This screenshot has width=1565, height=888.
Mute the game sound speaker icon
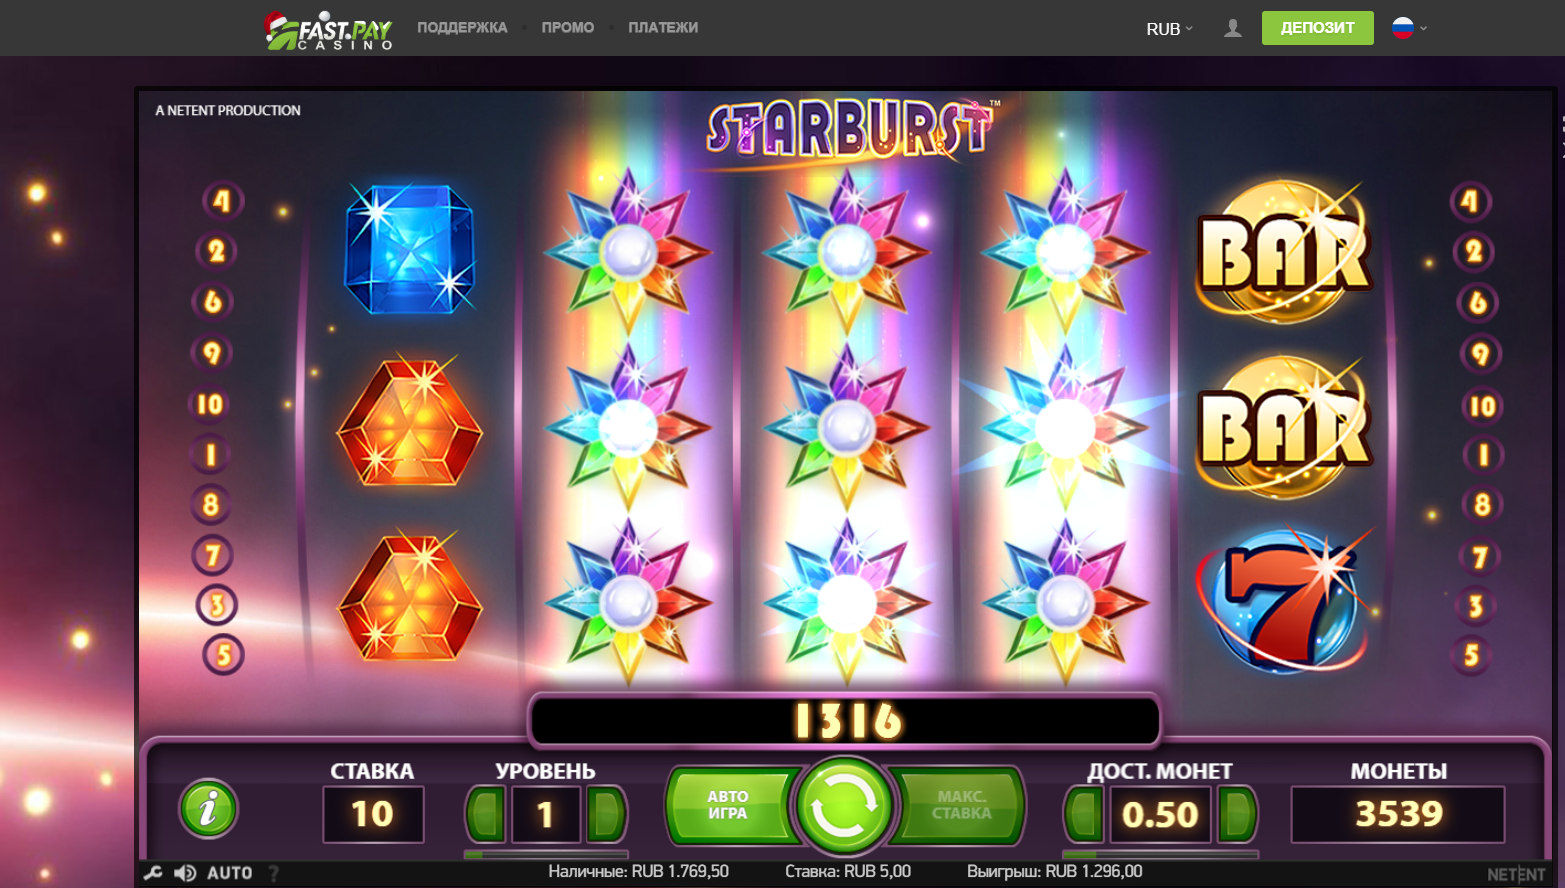[x=185, y=873]
